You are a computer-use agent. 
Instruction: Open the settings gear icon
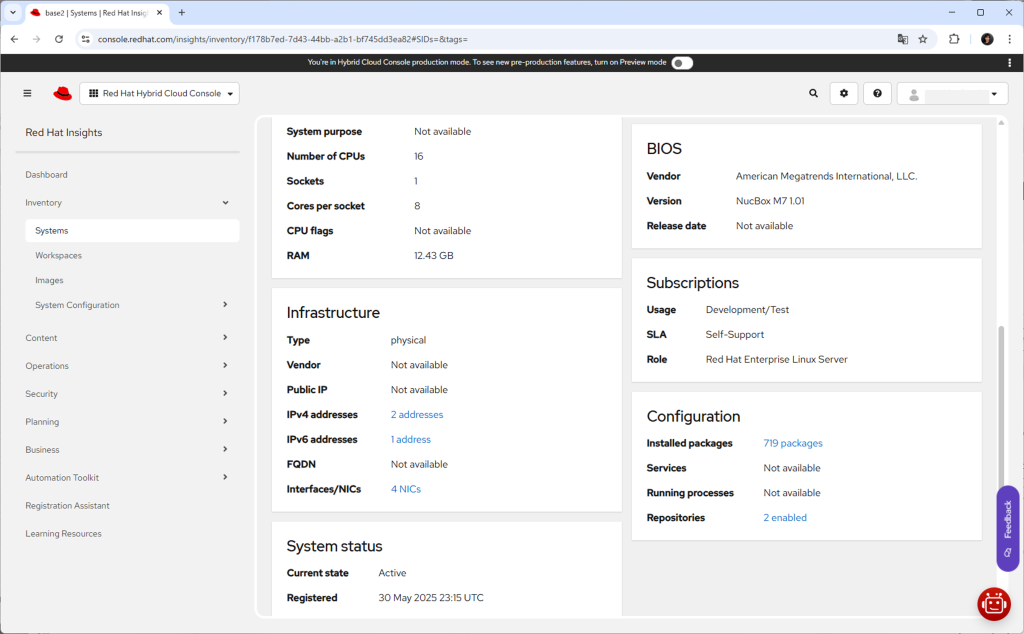844,93
